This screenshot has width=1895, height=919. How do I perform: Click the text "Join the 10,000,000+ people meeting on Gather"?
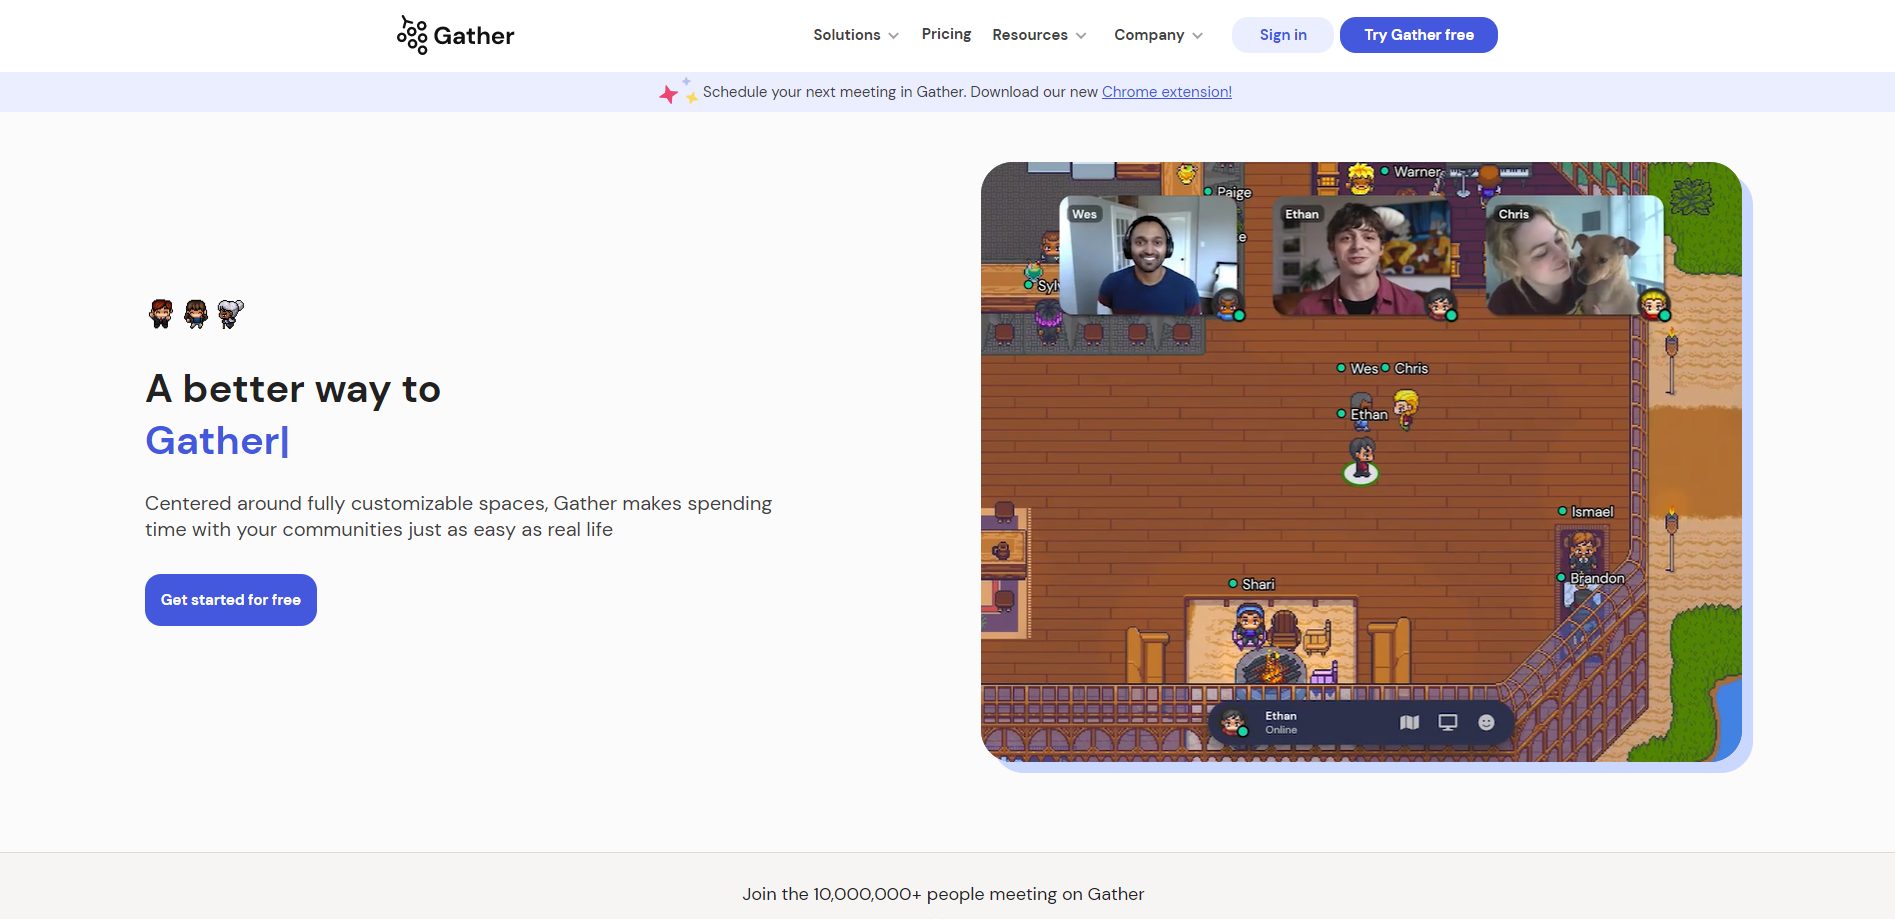click(x=943, y=894)
